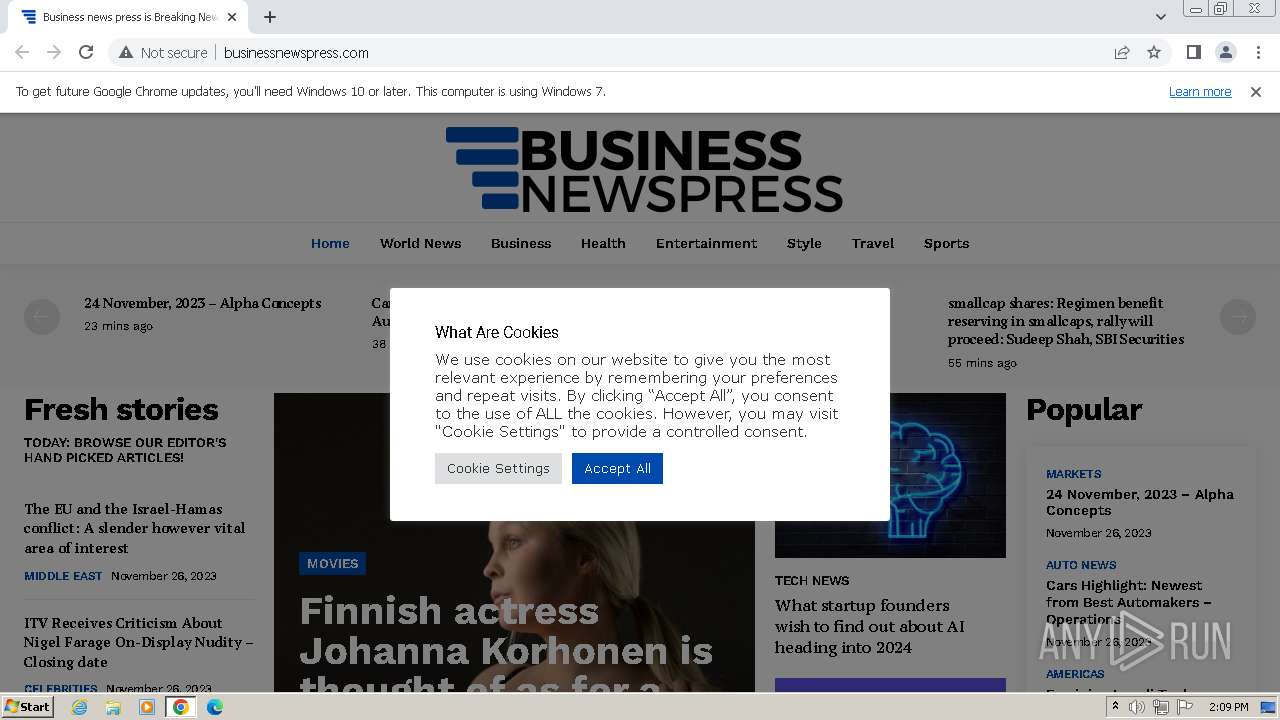1280x720 pixels.
Task: Toggle the browser side panel
Action: coord(1193,52)
